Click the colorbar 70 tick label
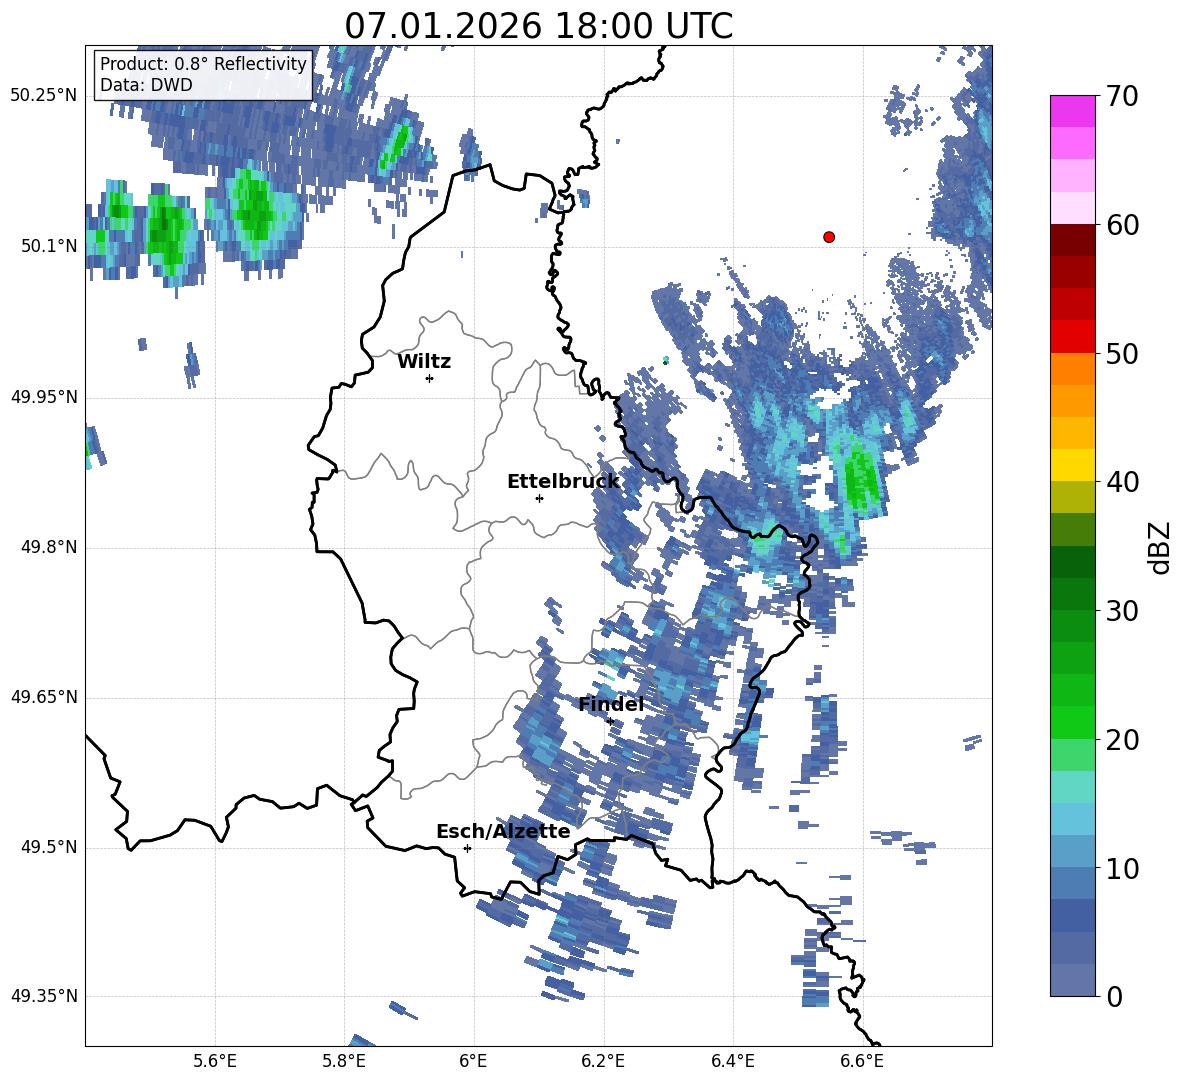 point(1122,96)
